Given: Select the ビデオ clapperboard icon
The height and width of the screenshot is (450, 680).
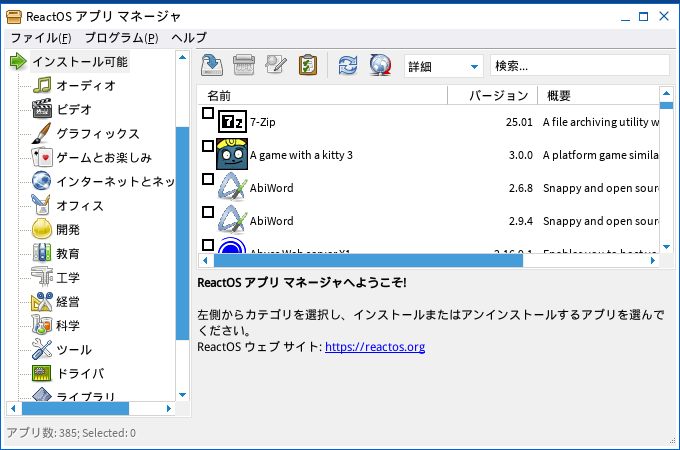Looking at the screenshot, I should [42, 109].
